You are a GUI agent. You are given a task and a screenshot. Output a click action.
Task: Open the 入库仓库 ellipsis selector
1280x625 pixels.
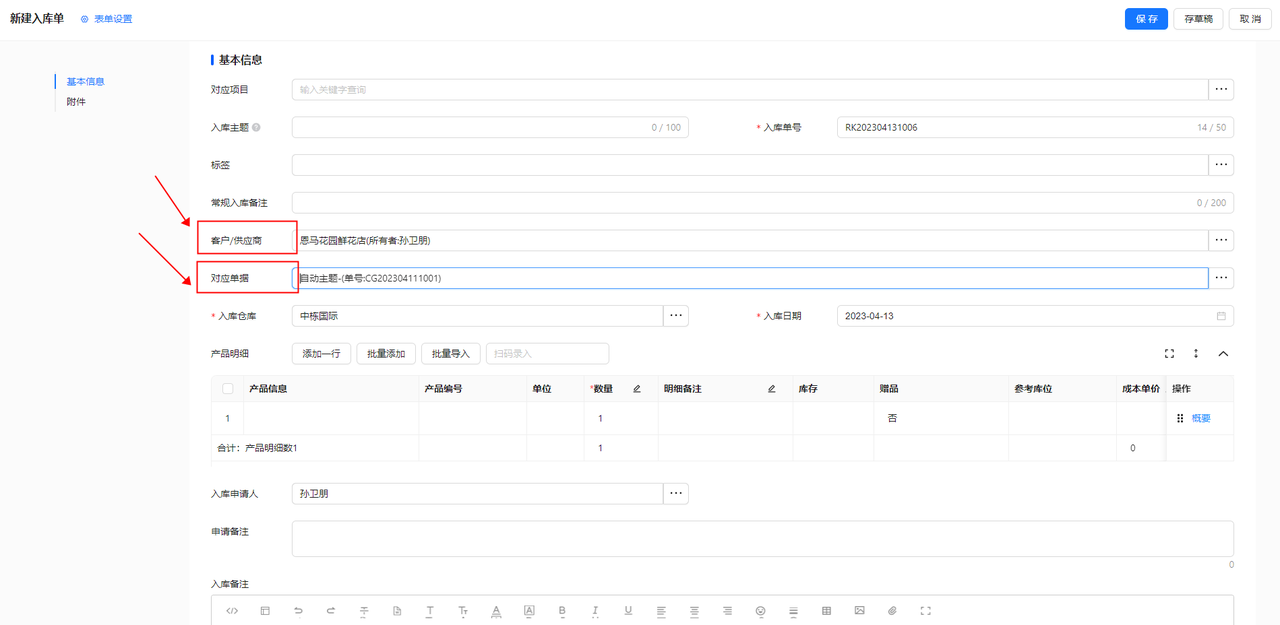coord(676,316)
